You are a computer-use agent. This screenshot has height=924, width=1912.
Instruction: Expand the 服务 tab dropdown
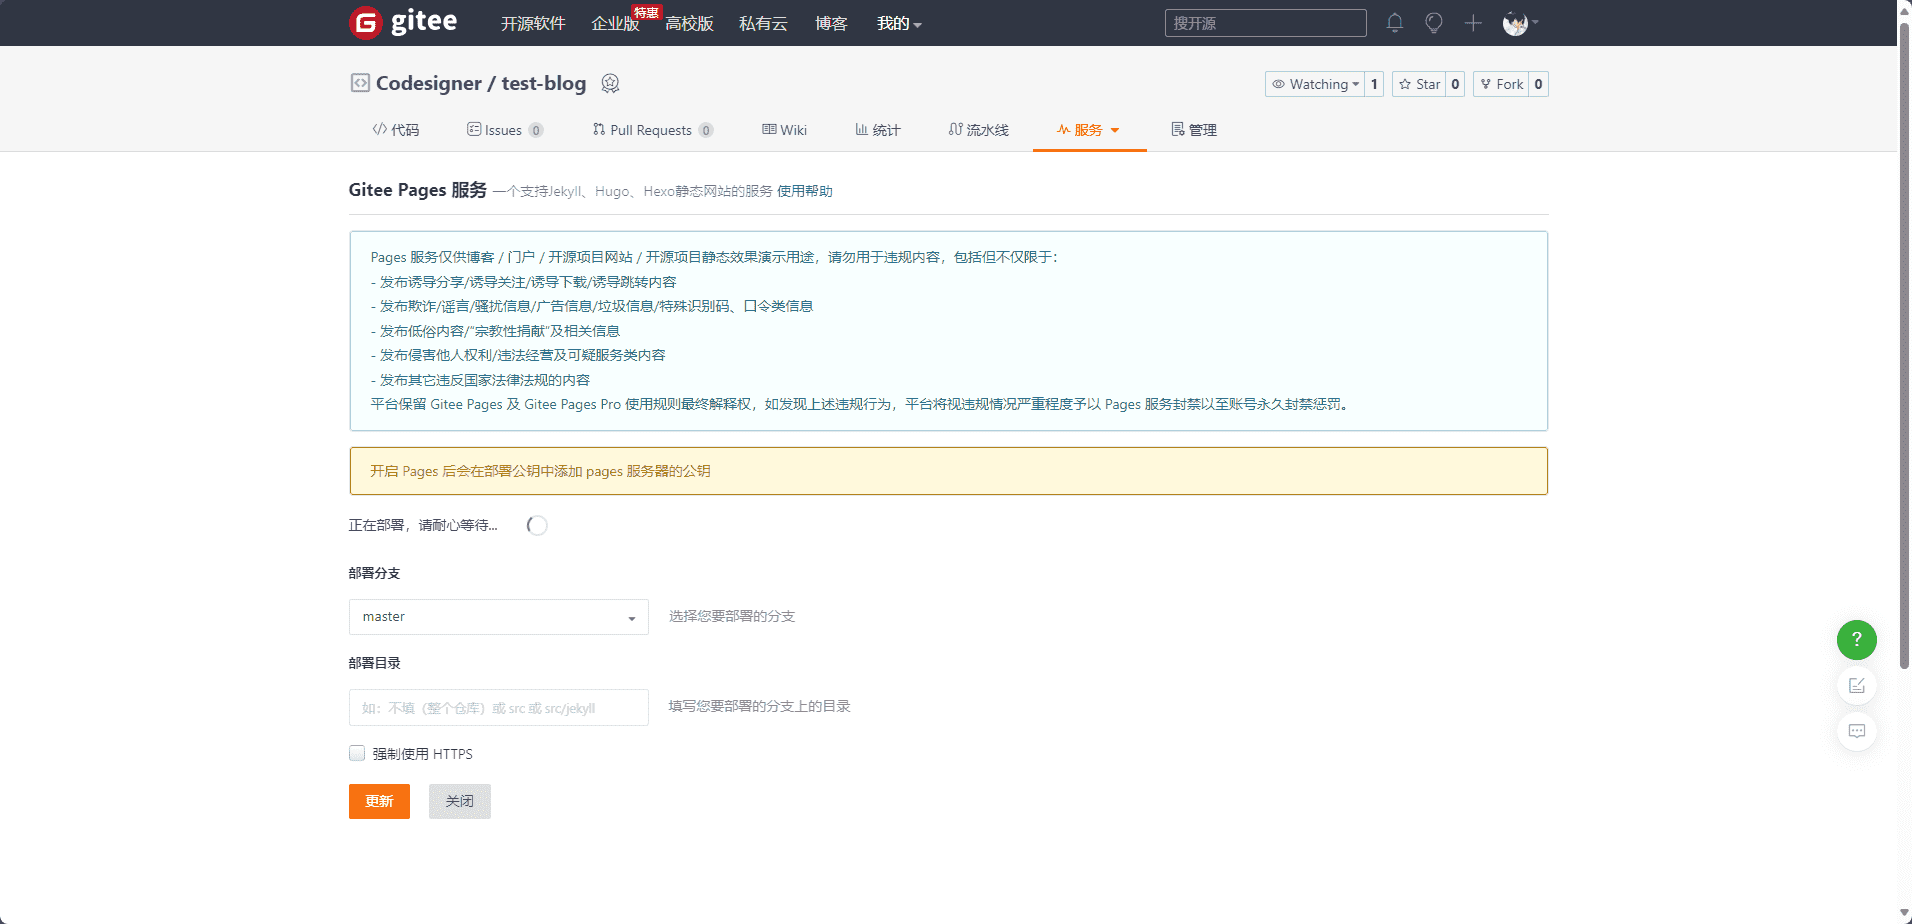(x=1115, y=130)
